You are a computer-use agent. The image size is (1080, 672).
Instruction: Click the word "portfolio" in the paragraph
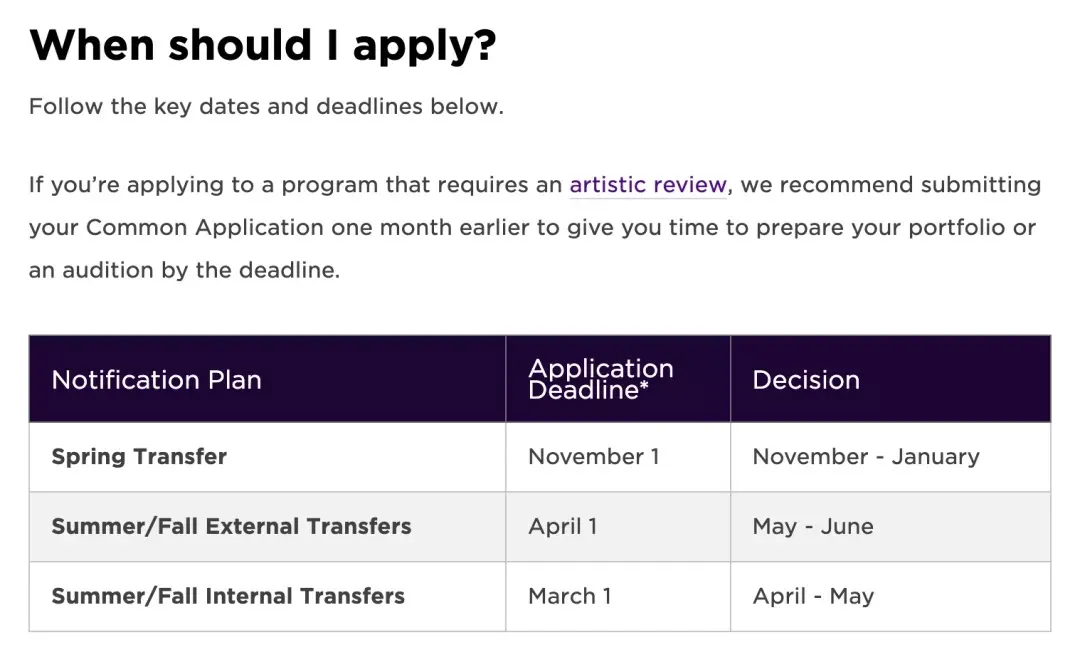click(x=955, y=227)
